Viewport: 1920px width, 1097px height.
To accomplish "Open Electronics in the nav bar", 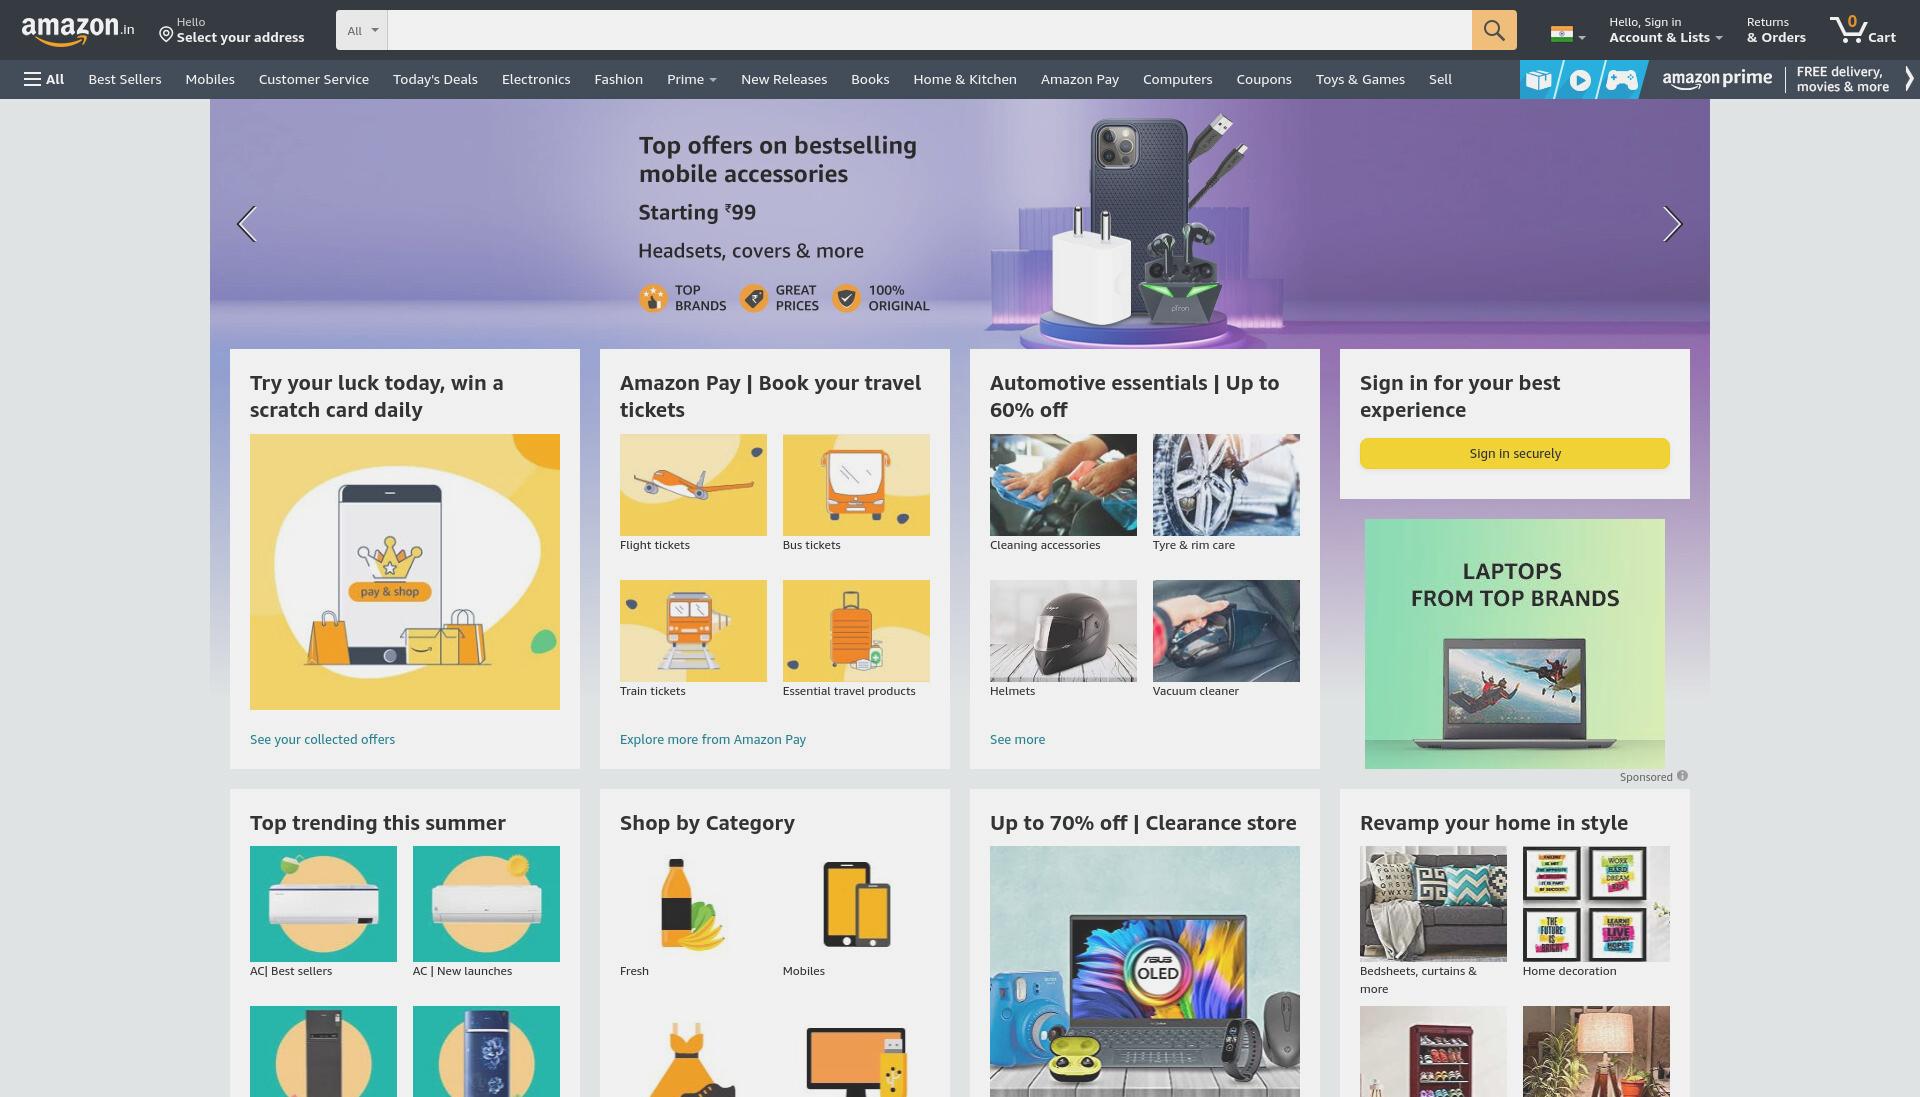I will pyautogui.click(x=536, y=79).
